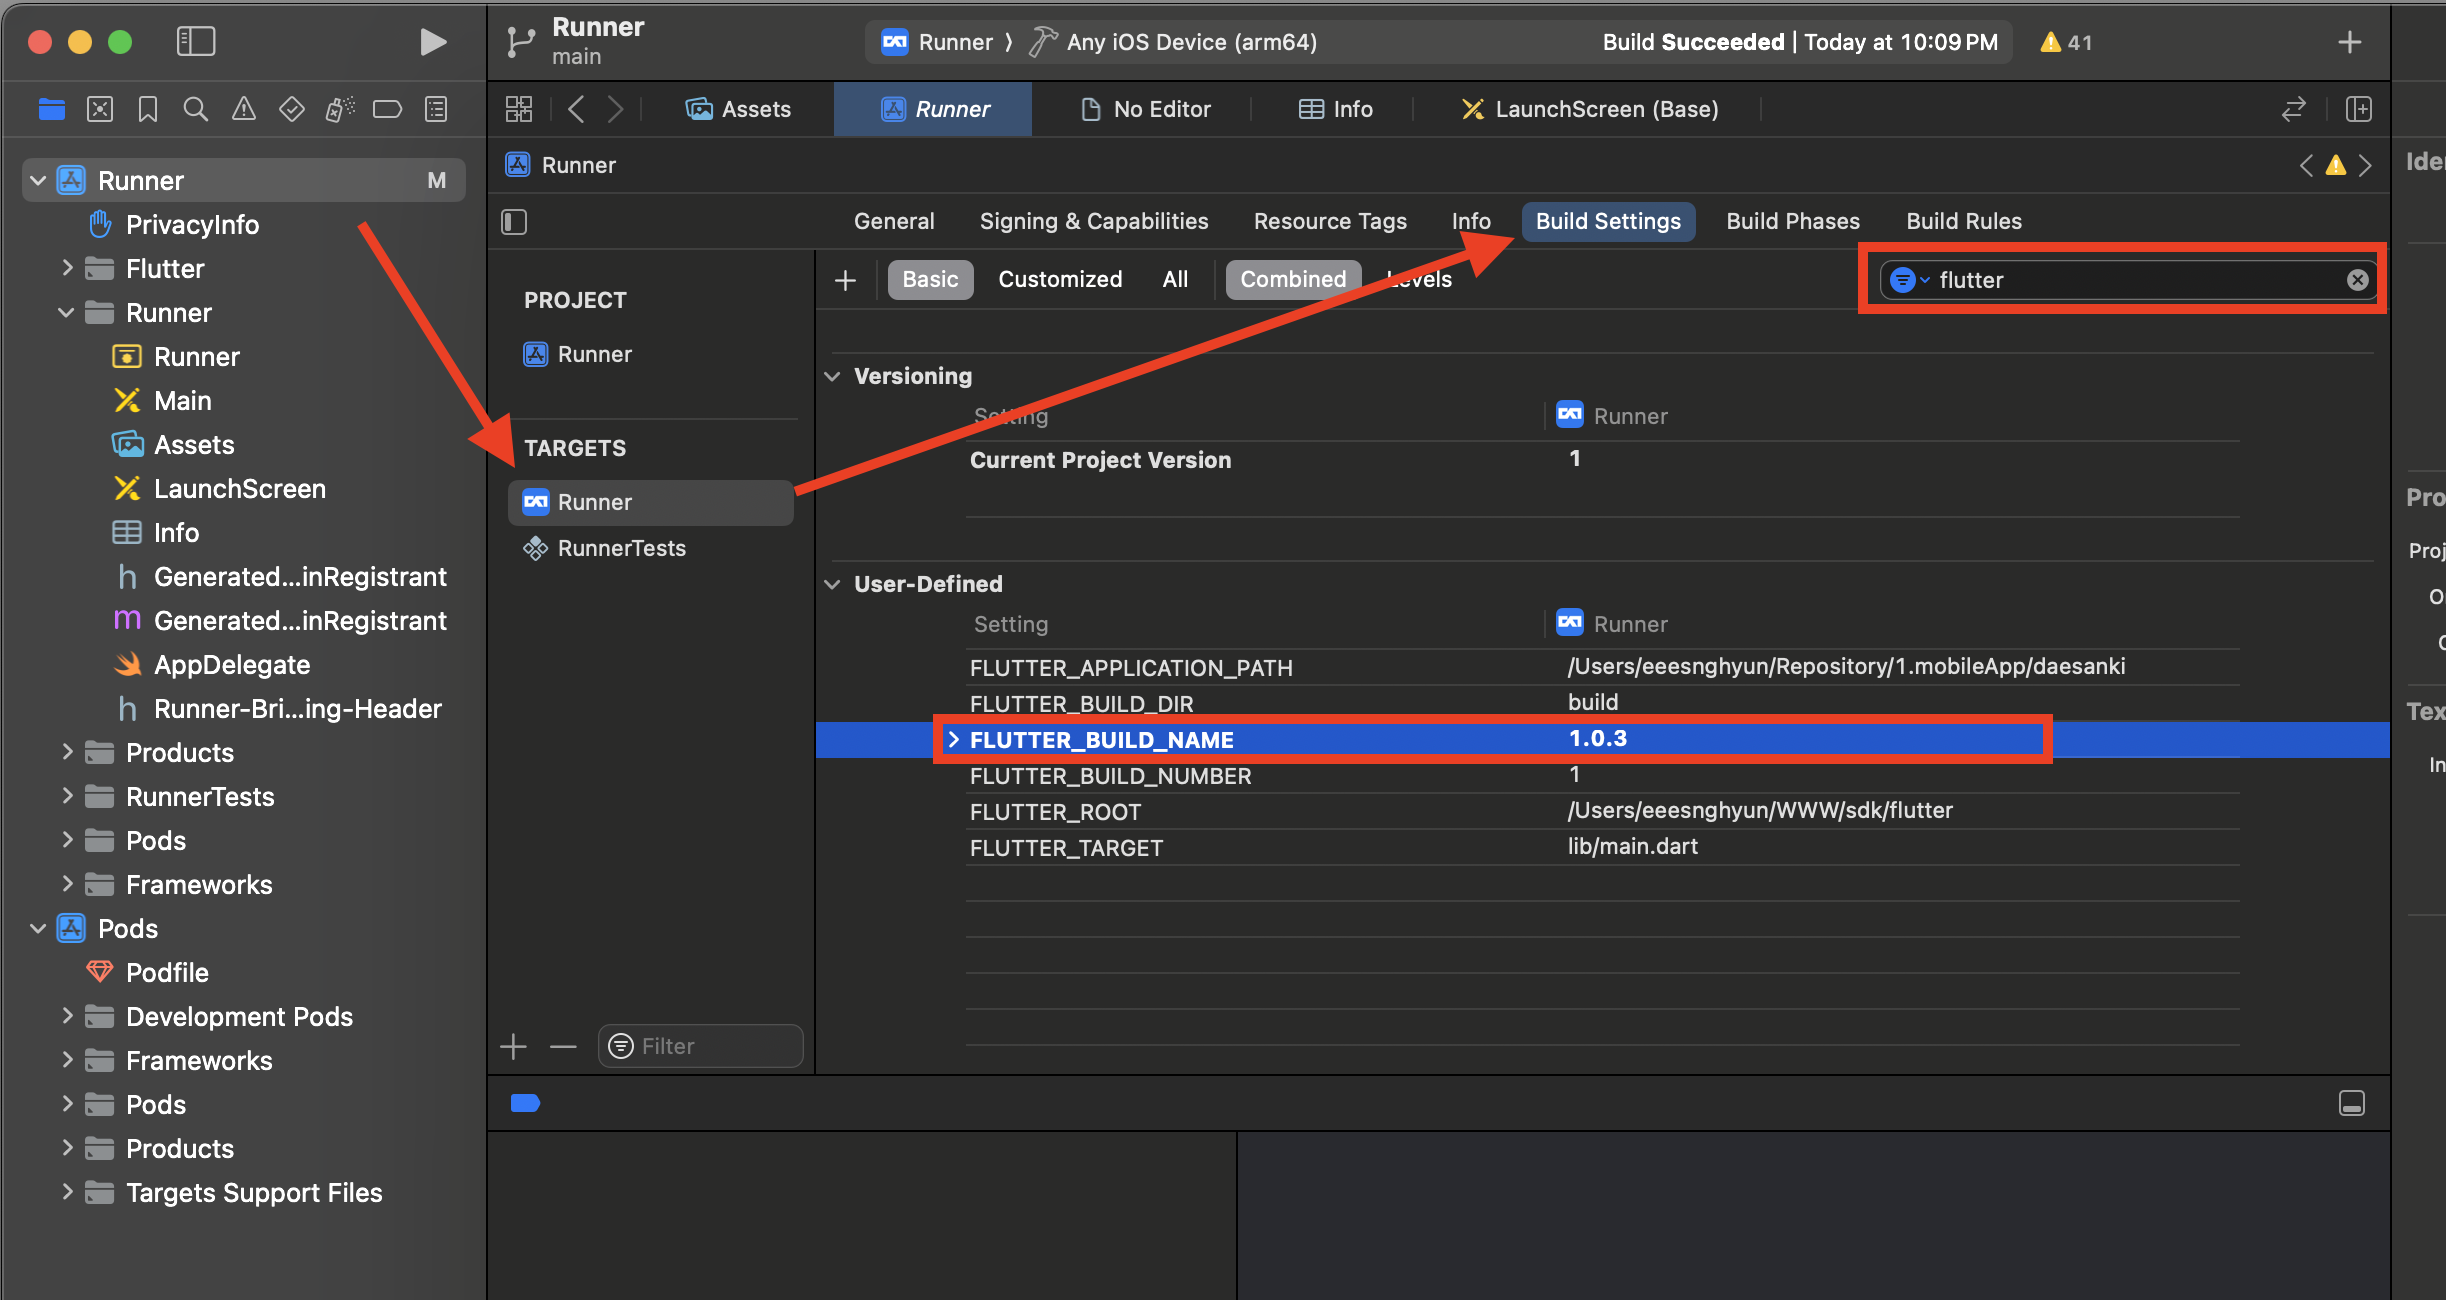Click the Run play button

432,42
